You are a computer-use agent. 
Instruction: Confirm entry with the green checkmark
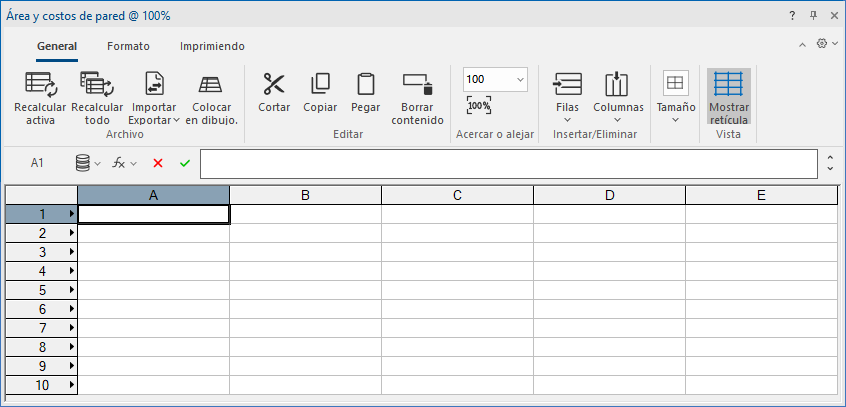pos(185,163)
